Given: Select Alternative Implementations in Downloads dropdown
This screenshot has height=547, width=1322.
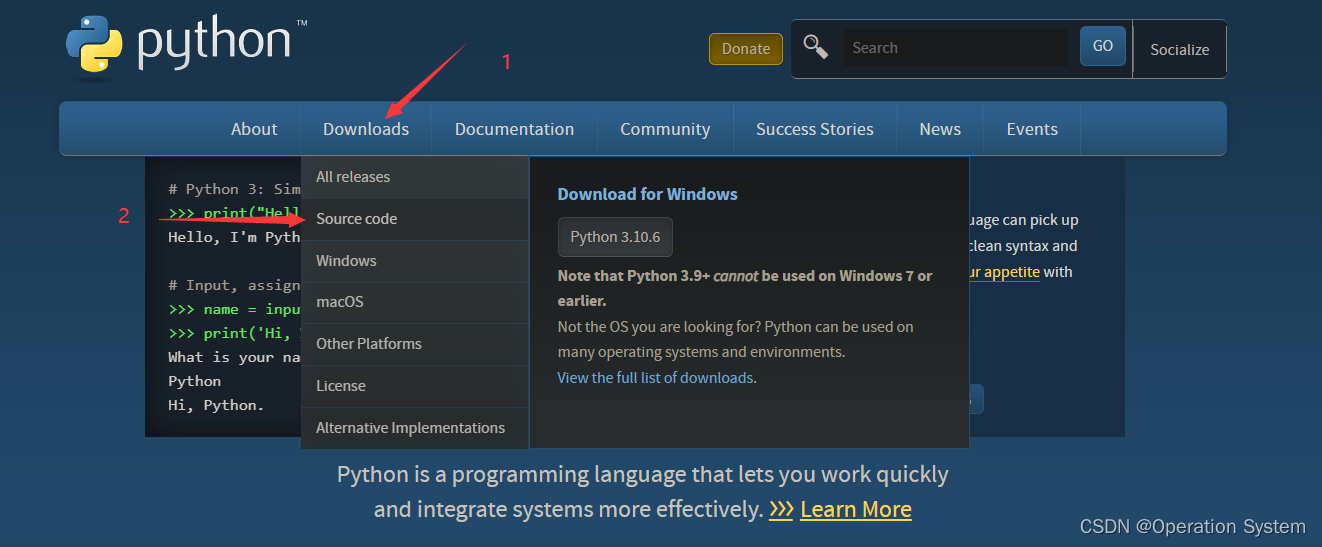Looking at the screenshot, I should coord(415,428).
